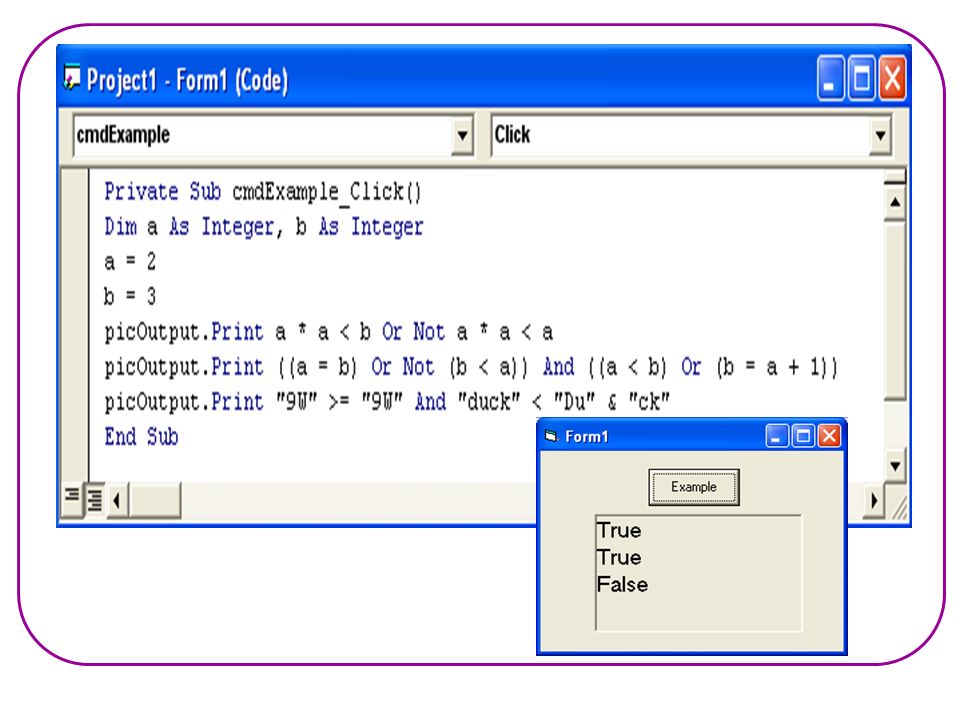Viewport: 960px width, 720px height.
Task: Minimize the Project1 code window
Action: tap(831, 78)
